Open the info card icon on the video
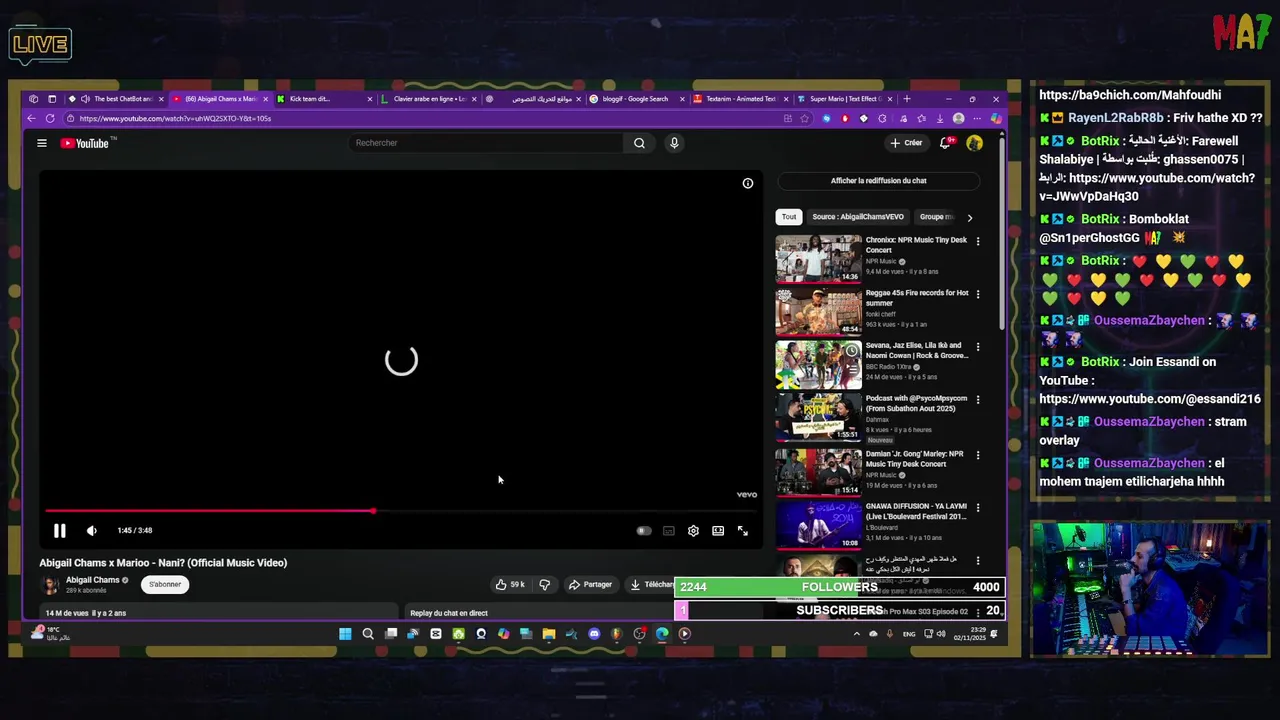Viewport: 1280px width, 720px height. coord(748,183)
